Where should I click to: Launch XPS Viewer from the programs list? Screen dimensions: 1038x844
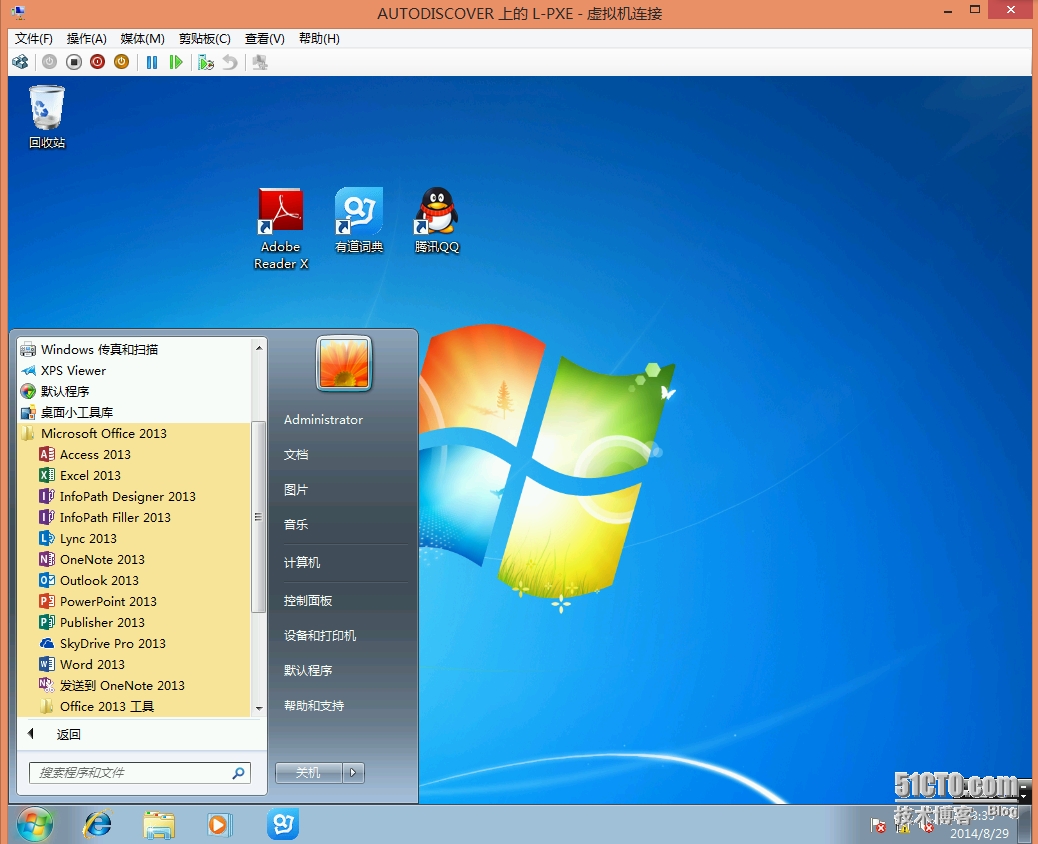tap(134, 371)
